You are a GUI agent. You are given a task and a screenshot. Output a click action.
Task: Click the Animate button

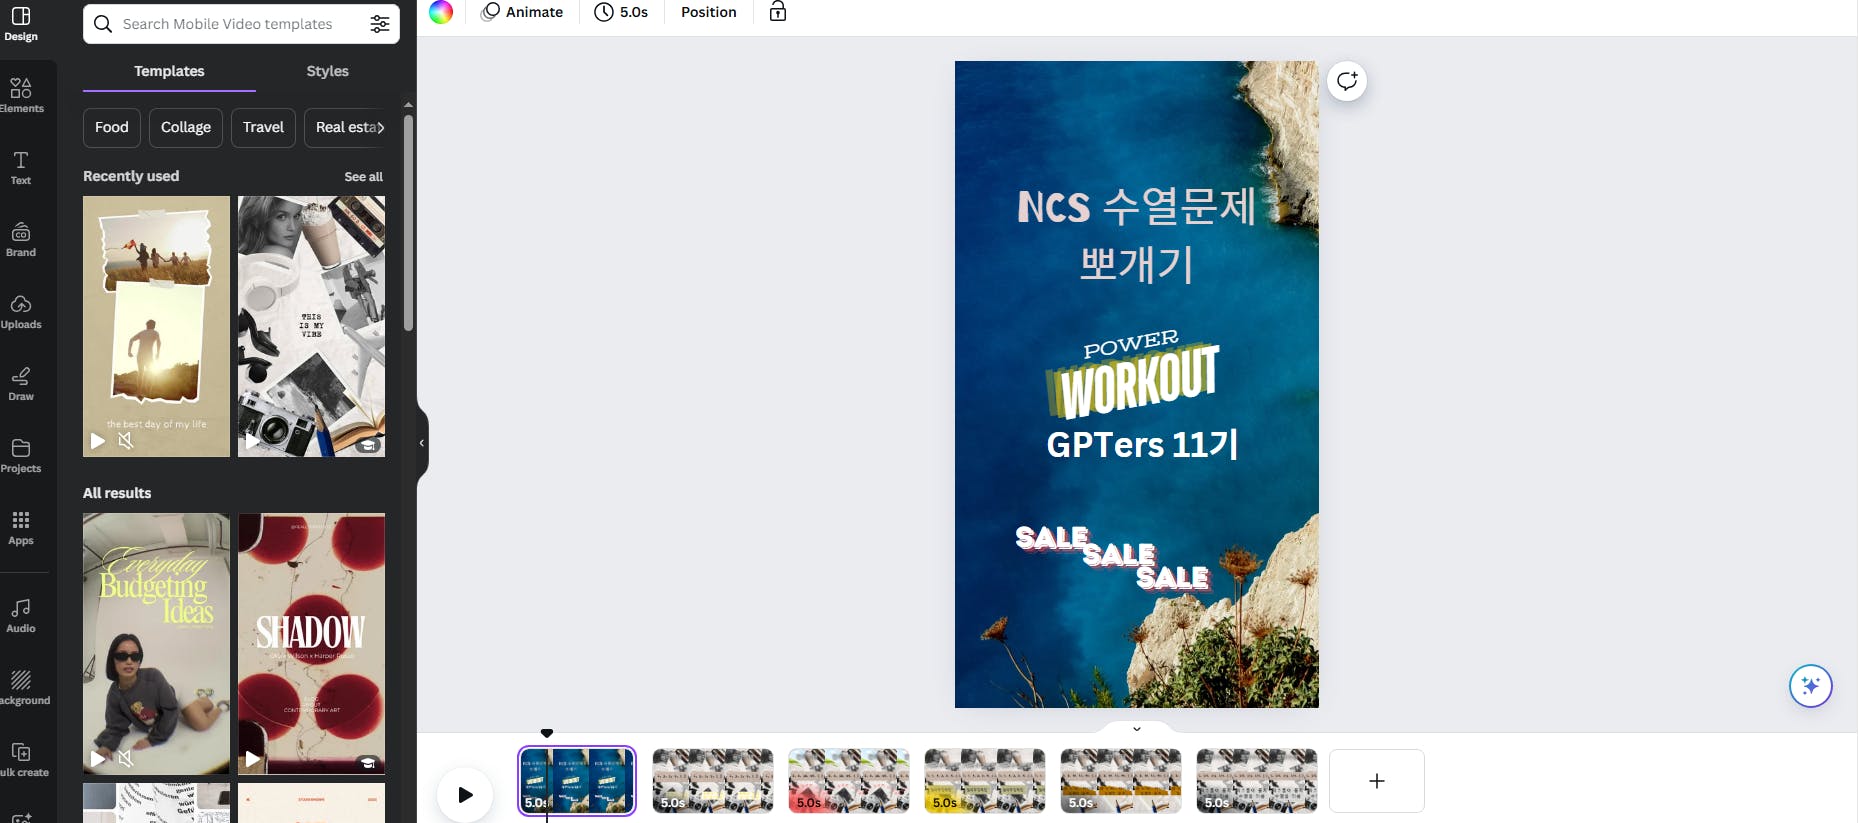(522, 12)
